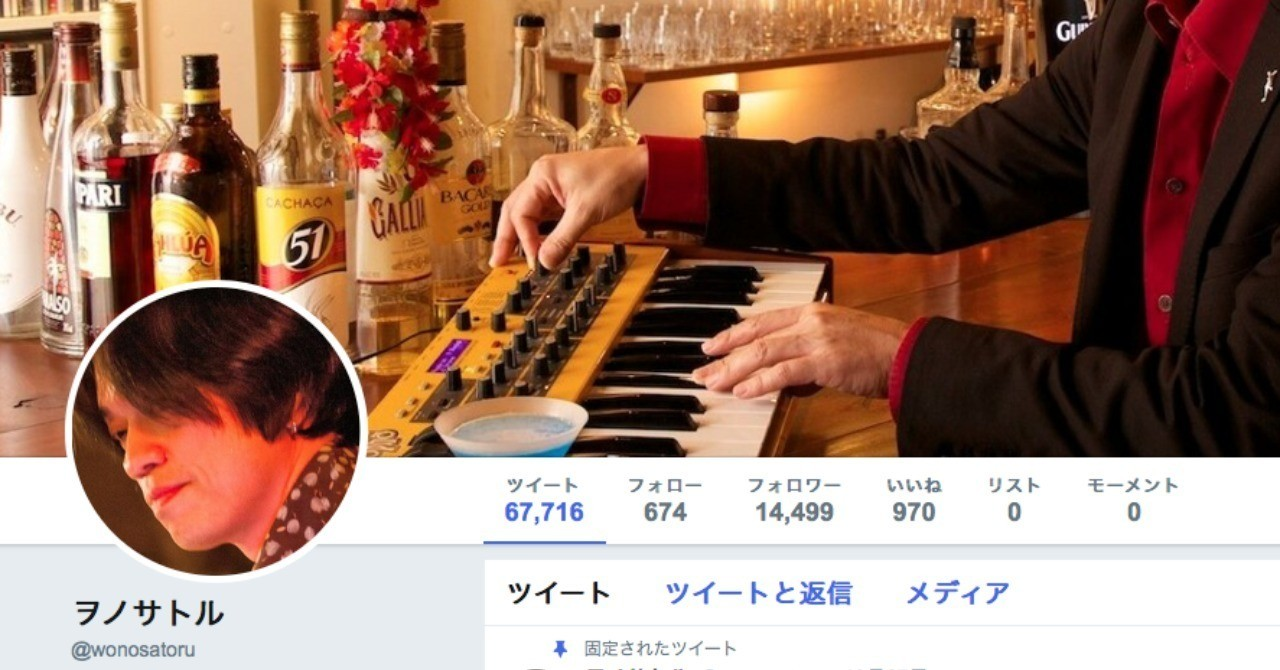Screen dimensions: 1280x670
Task: Click the pinned tweet pushpin icon
Action: 559,649
